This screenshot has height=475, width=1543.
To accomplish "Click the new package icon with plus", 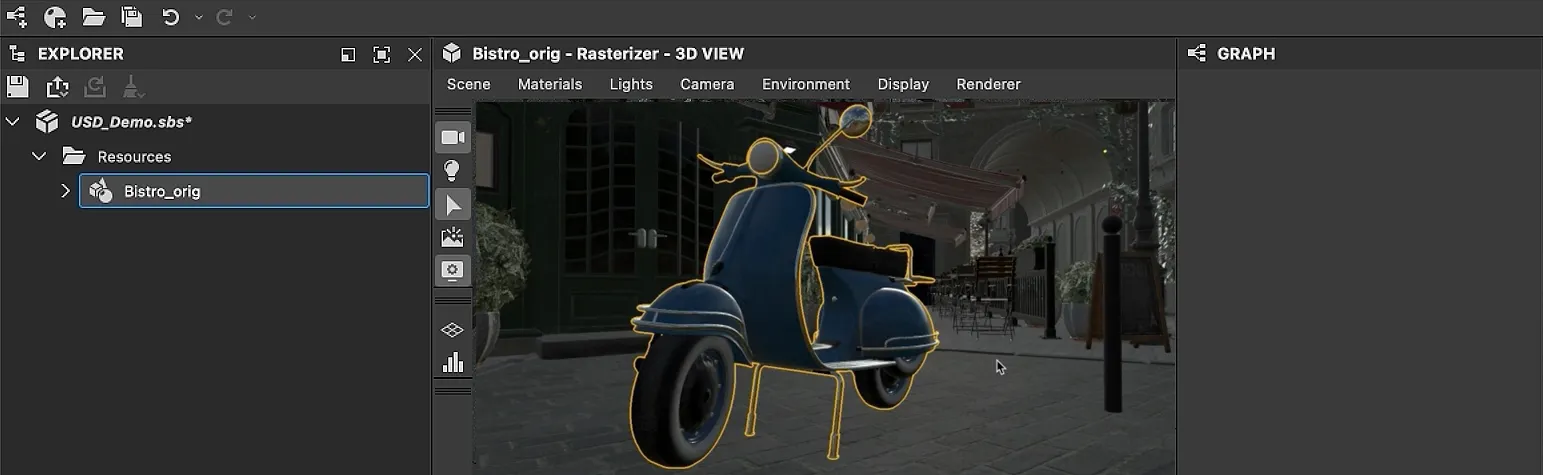I will (55, 17).
